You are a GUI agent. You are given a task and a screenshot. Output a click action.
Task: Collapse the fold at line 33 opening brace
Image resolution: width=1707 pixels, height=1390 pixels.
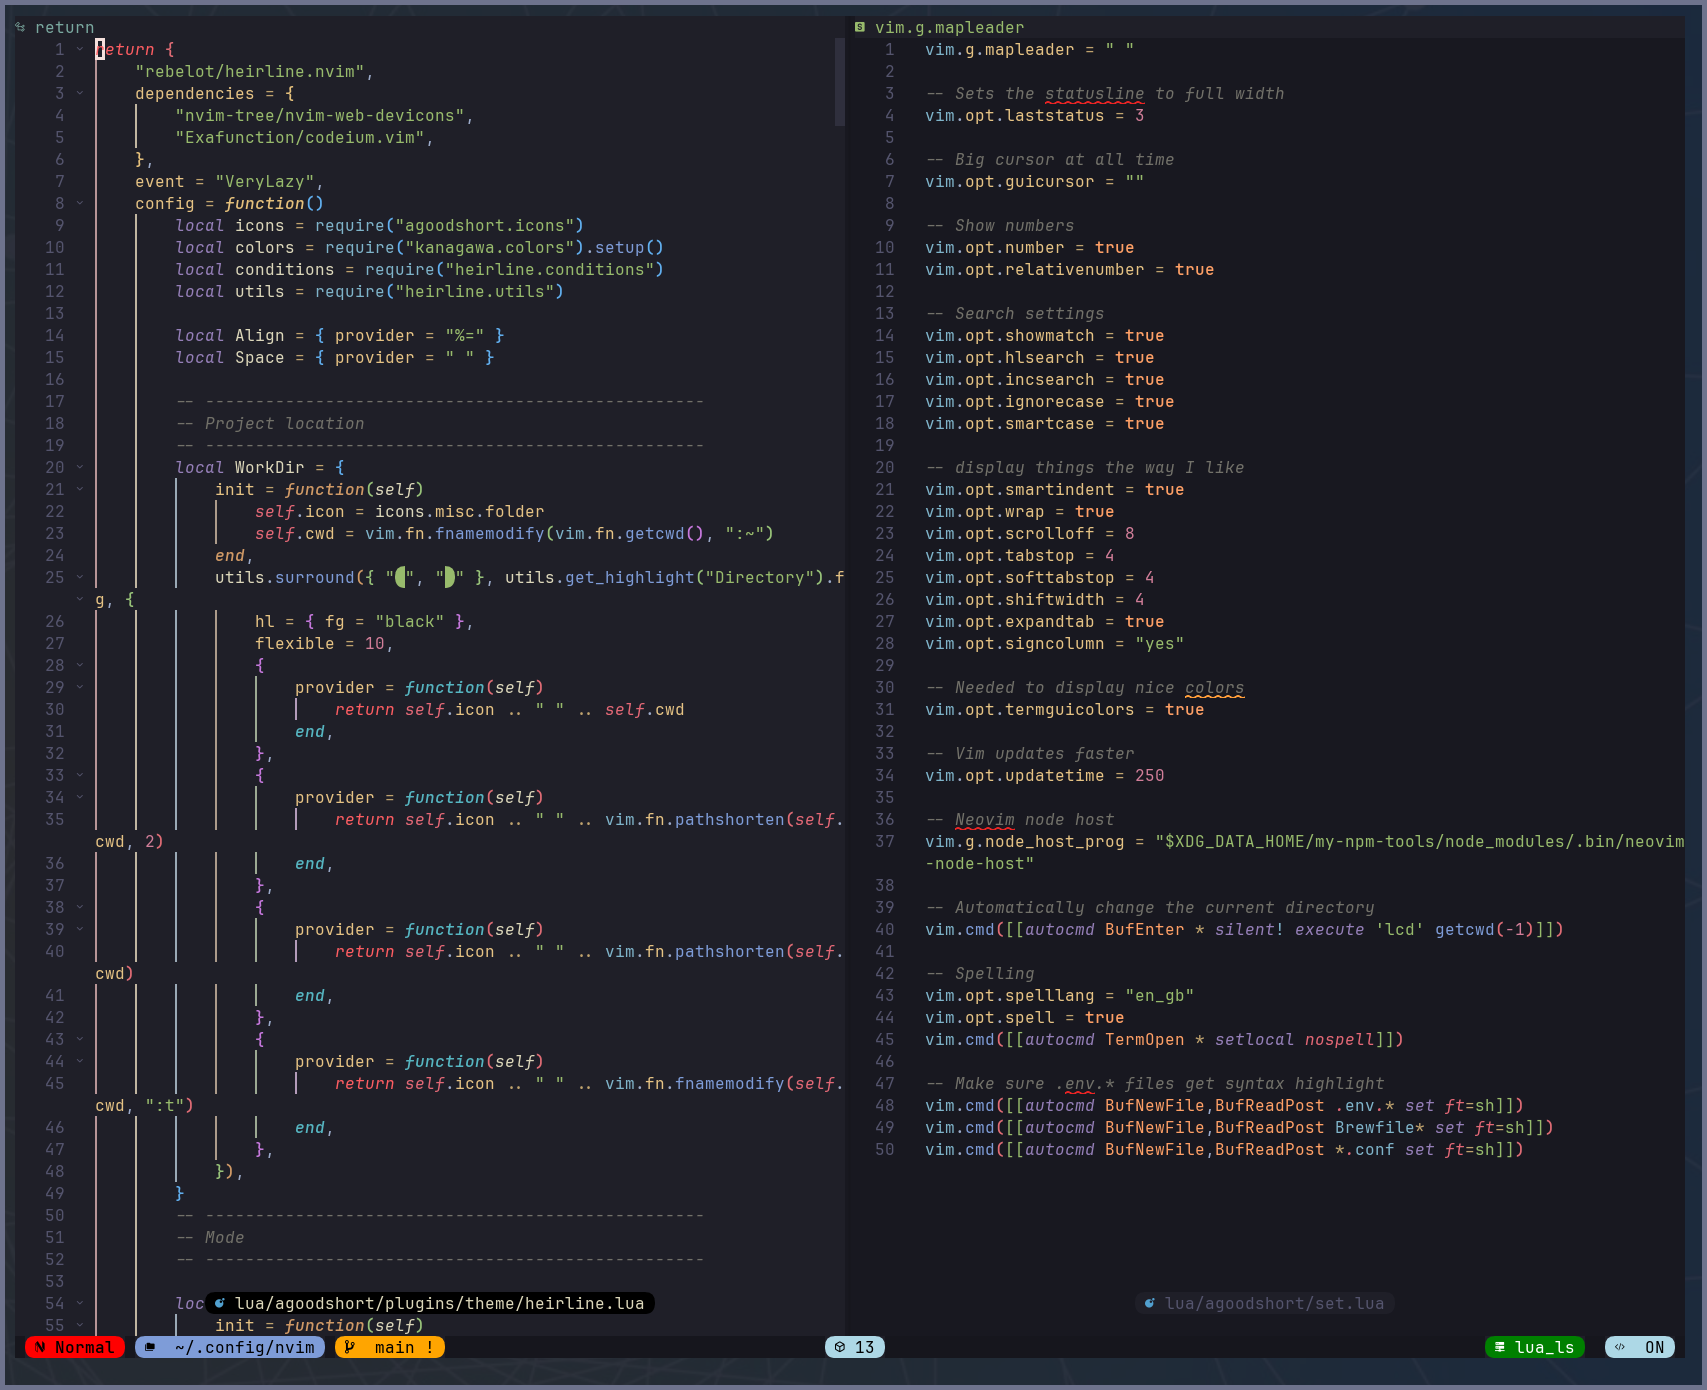pos(80,775)
